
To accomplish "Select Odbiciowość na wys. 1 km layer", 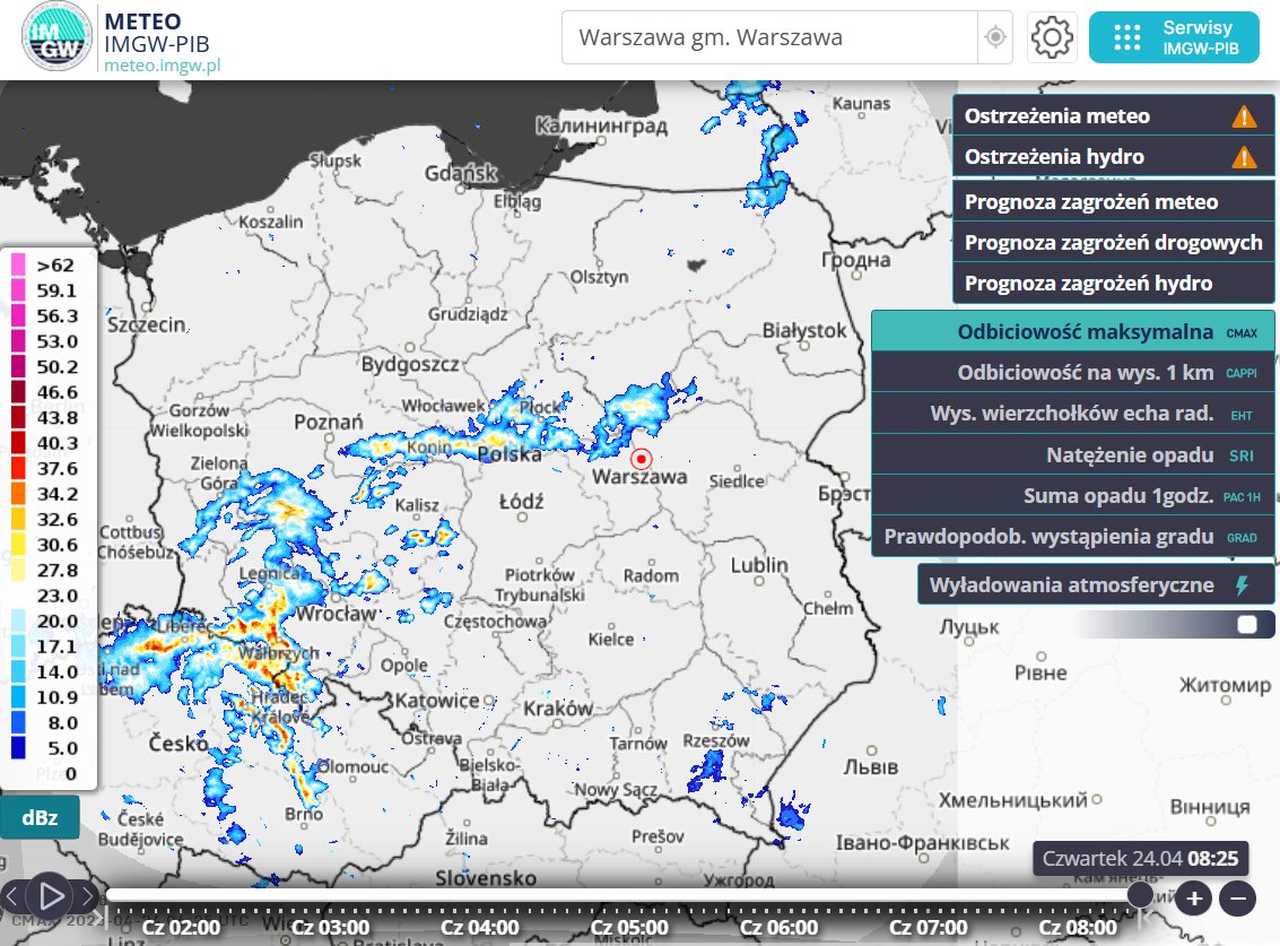I will 1074,372.
